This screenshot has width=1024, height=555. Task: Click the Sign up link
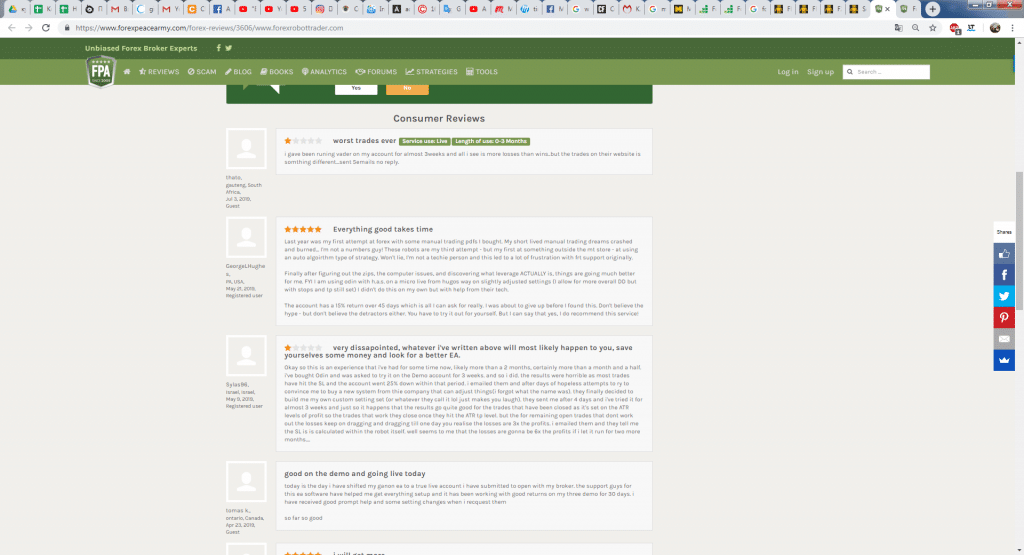click(820, 72)
